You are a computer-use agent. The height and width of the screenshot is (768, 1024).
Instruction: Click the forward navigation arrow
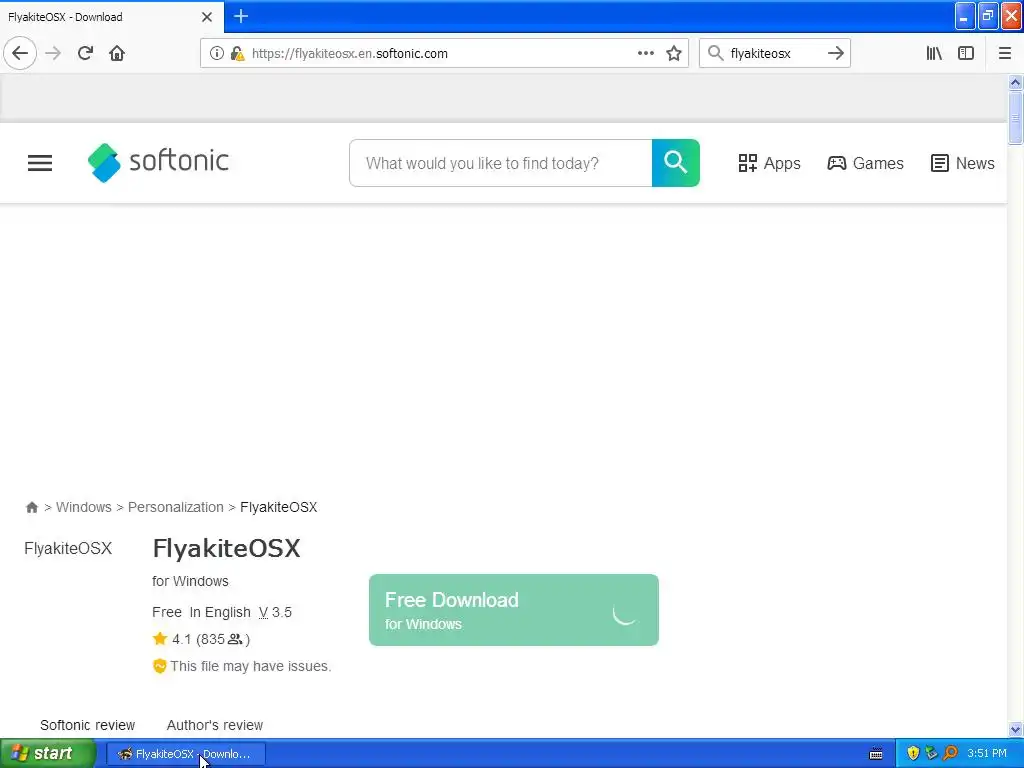tap(54, 54)
